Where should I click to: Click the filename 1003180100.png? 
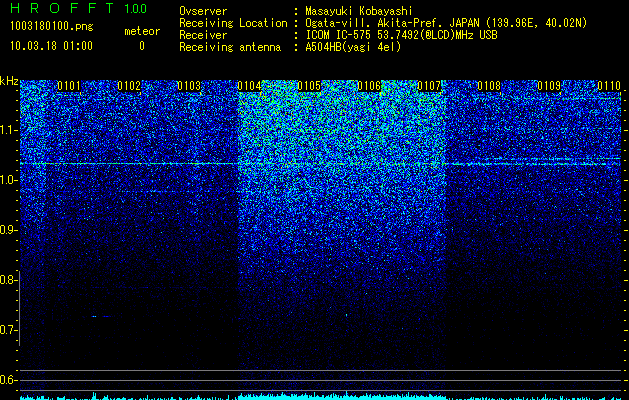(x=52, y=27)
